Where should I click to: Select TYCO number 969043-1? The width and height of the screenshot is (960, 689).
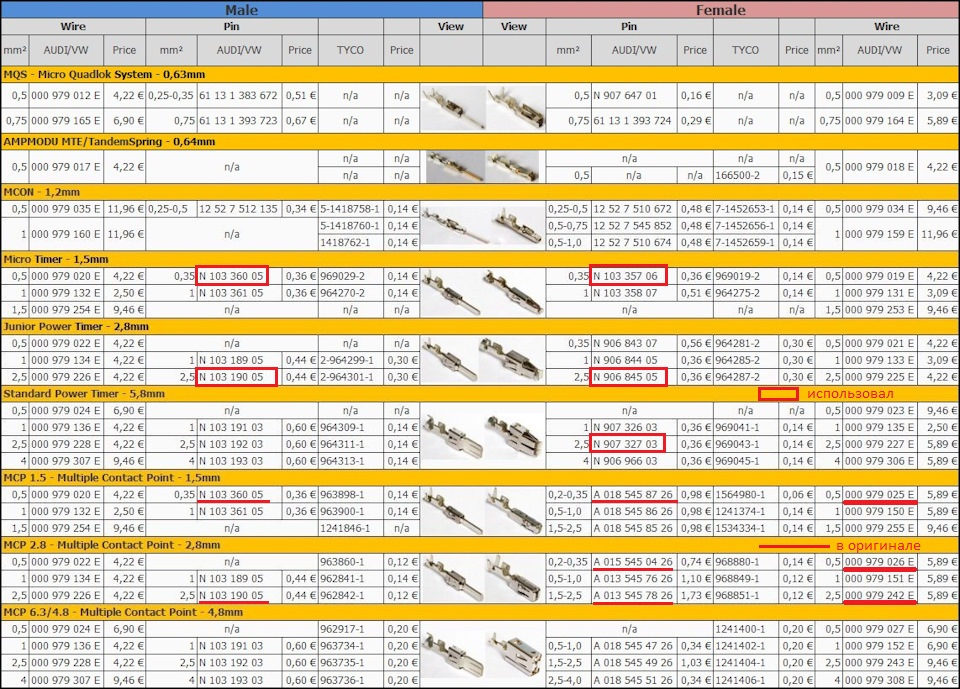click(x=737, y=444)
